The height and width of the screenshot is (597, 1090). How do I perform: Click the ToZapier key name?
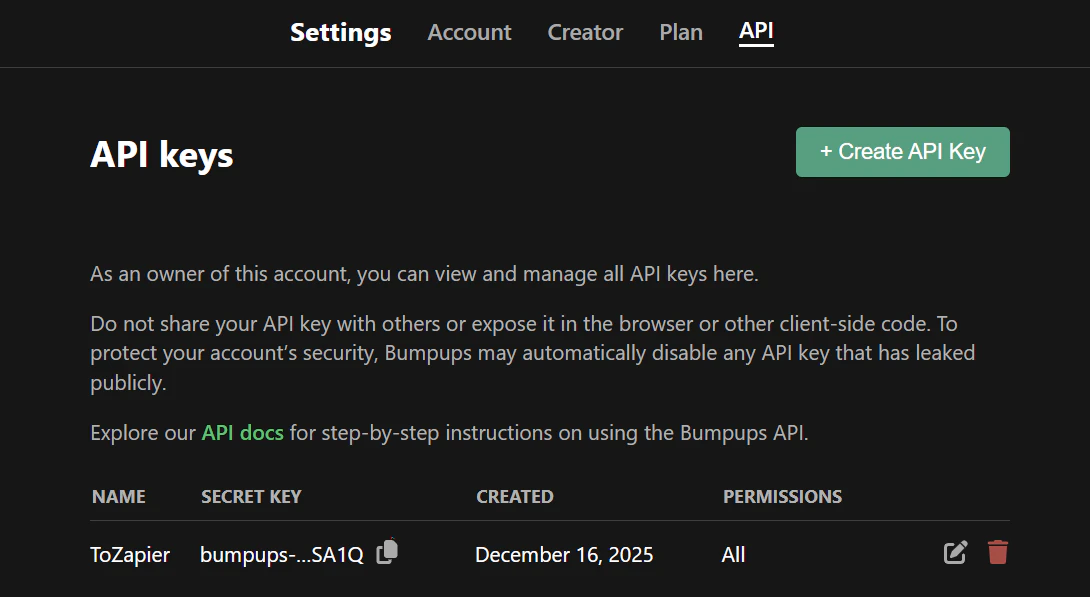(130, 555)
